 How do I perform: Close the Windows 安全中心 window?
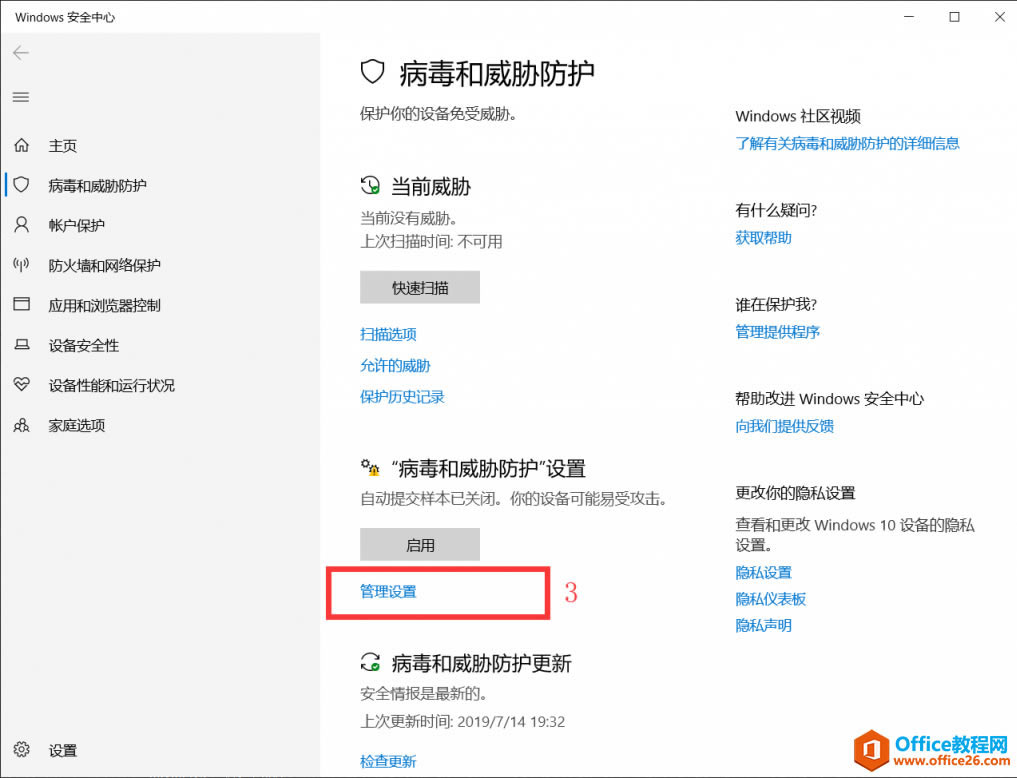pyautogui.click(x=999, y=17)
